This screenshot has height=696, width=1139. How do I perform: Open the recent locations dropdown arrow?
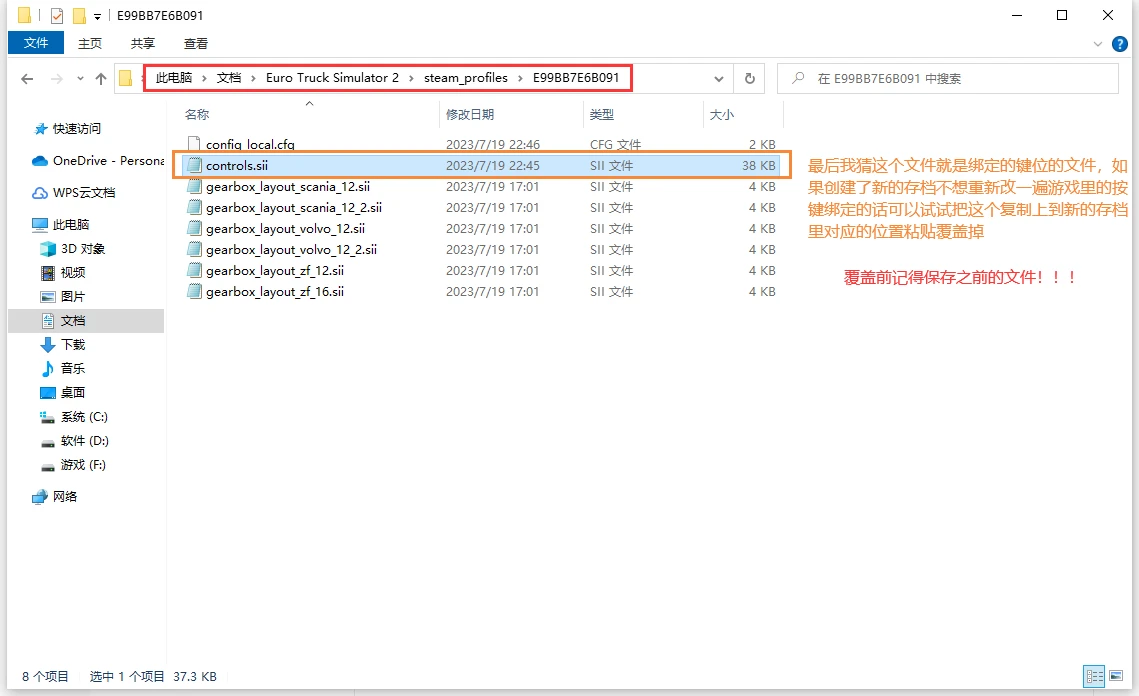click(80, 78)
